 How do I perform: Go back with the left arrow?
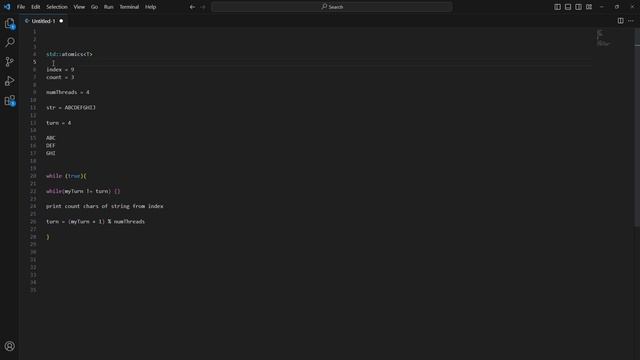pyautogui.click(x=192, y=7)
